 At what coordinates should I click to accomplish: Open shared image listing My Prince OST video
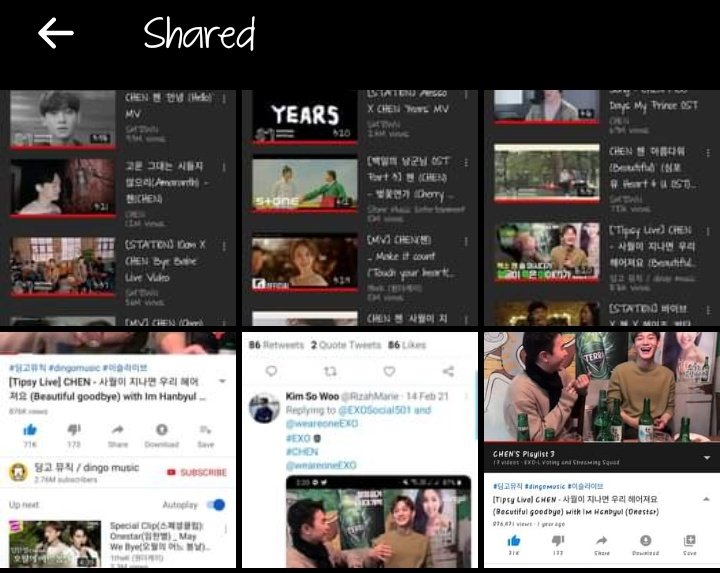602,208
